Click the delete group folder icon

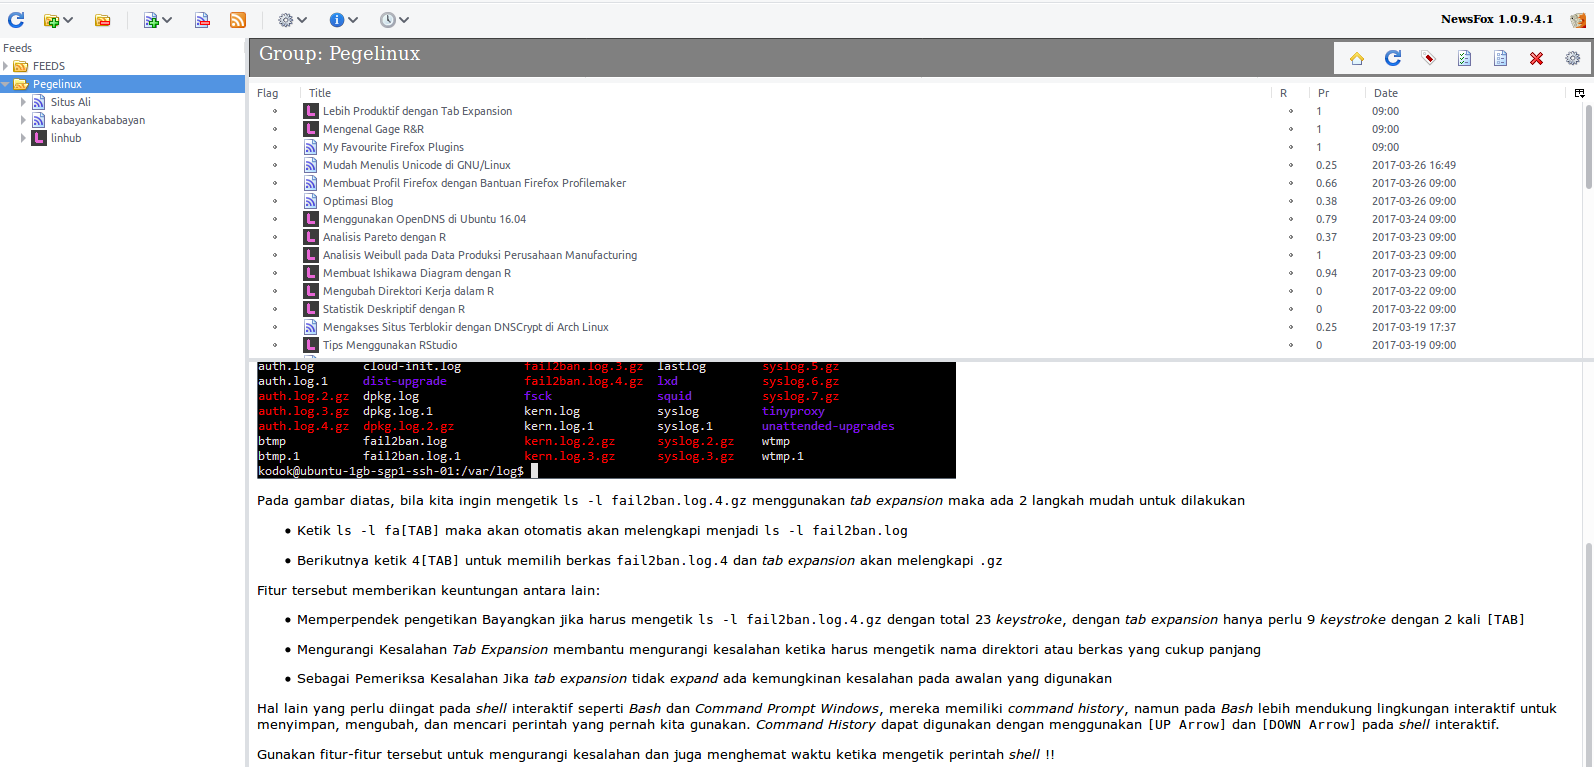[x=103, y=20]
